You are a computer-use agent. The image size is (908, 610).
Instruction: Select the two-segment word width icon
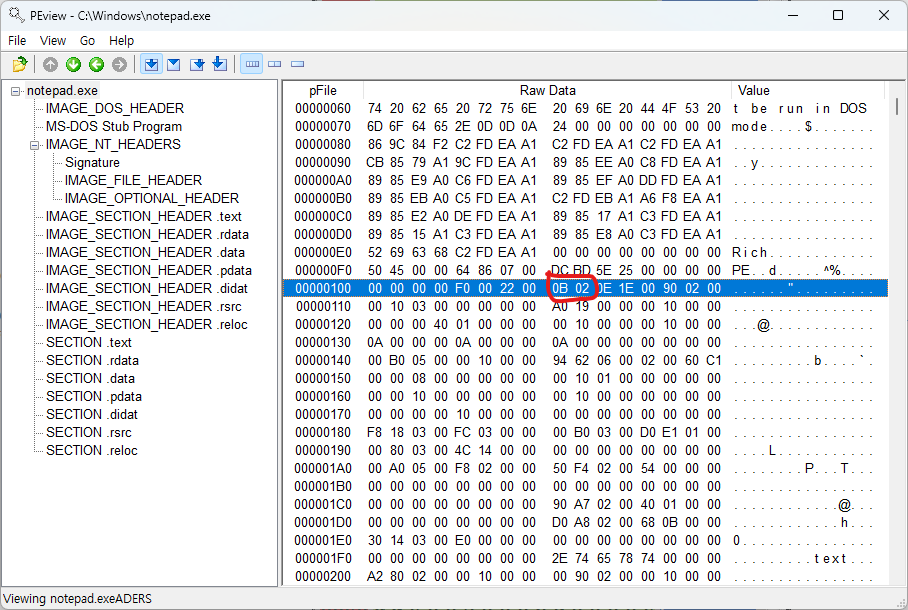(275, 64)
